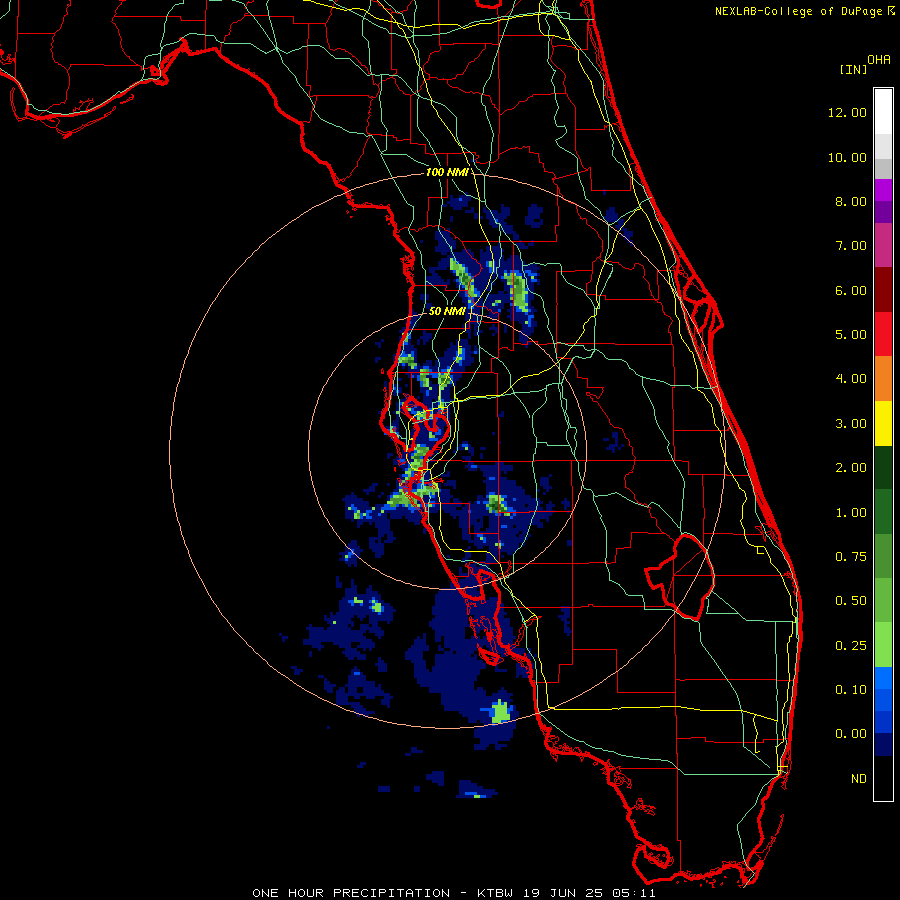Click the "0.50" legend value
The image size is (900, 900).
pyautogui.click(x=851, y=601)
